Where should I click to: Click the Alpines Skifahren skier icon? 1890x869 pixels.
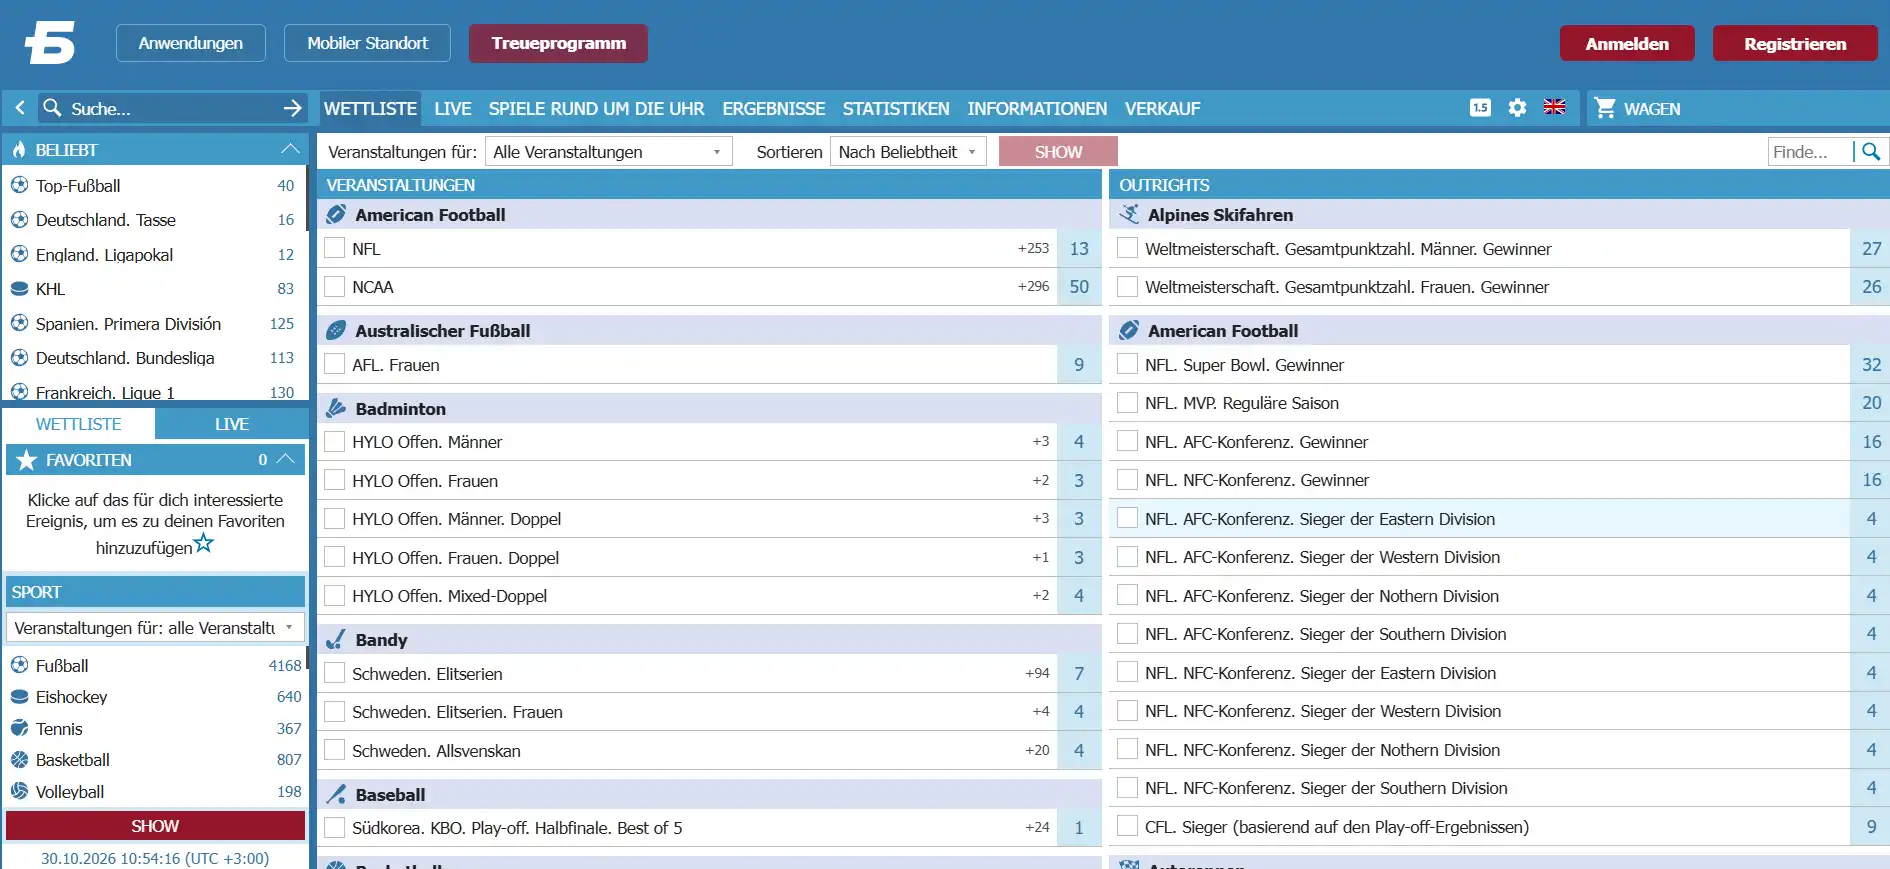[x=1129, y=214]
